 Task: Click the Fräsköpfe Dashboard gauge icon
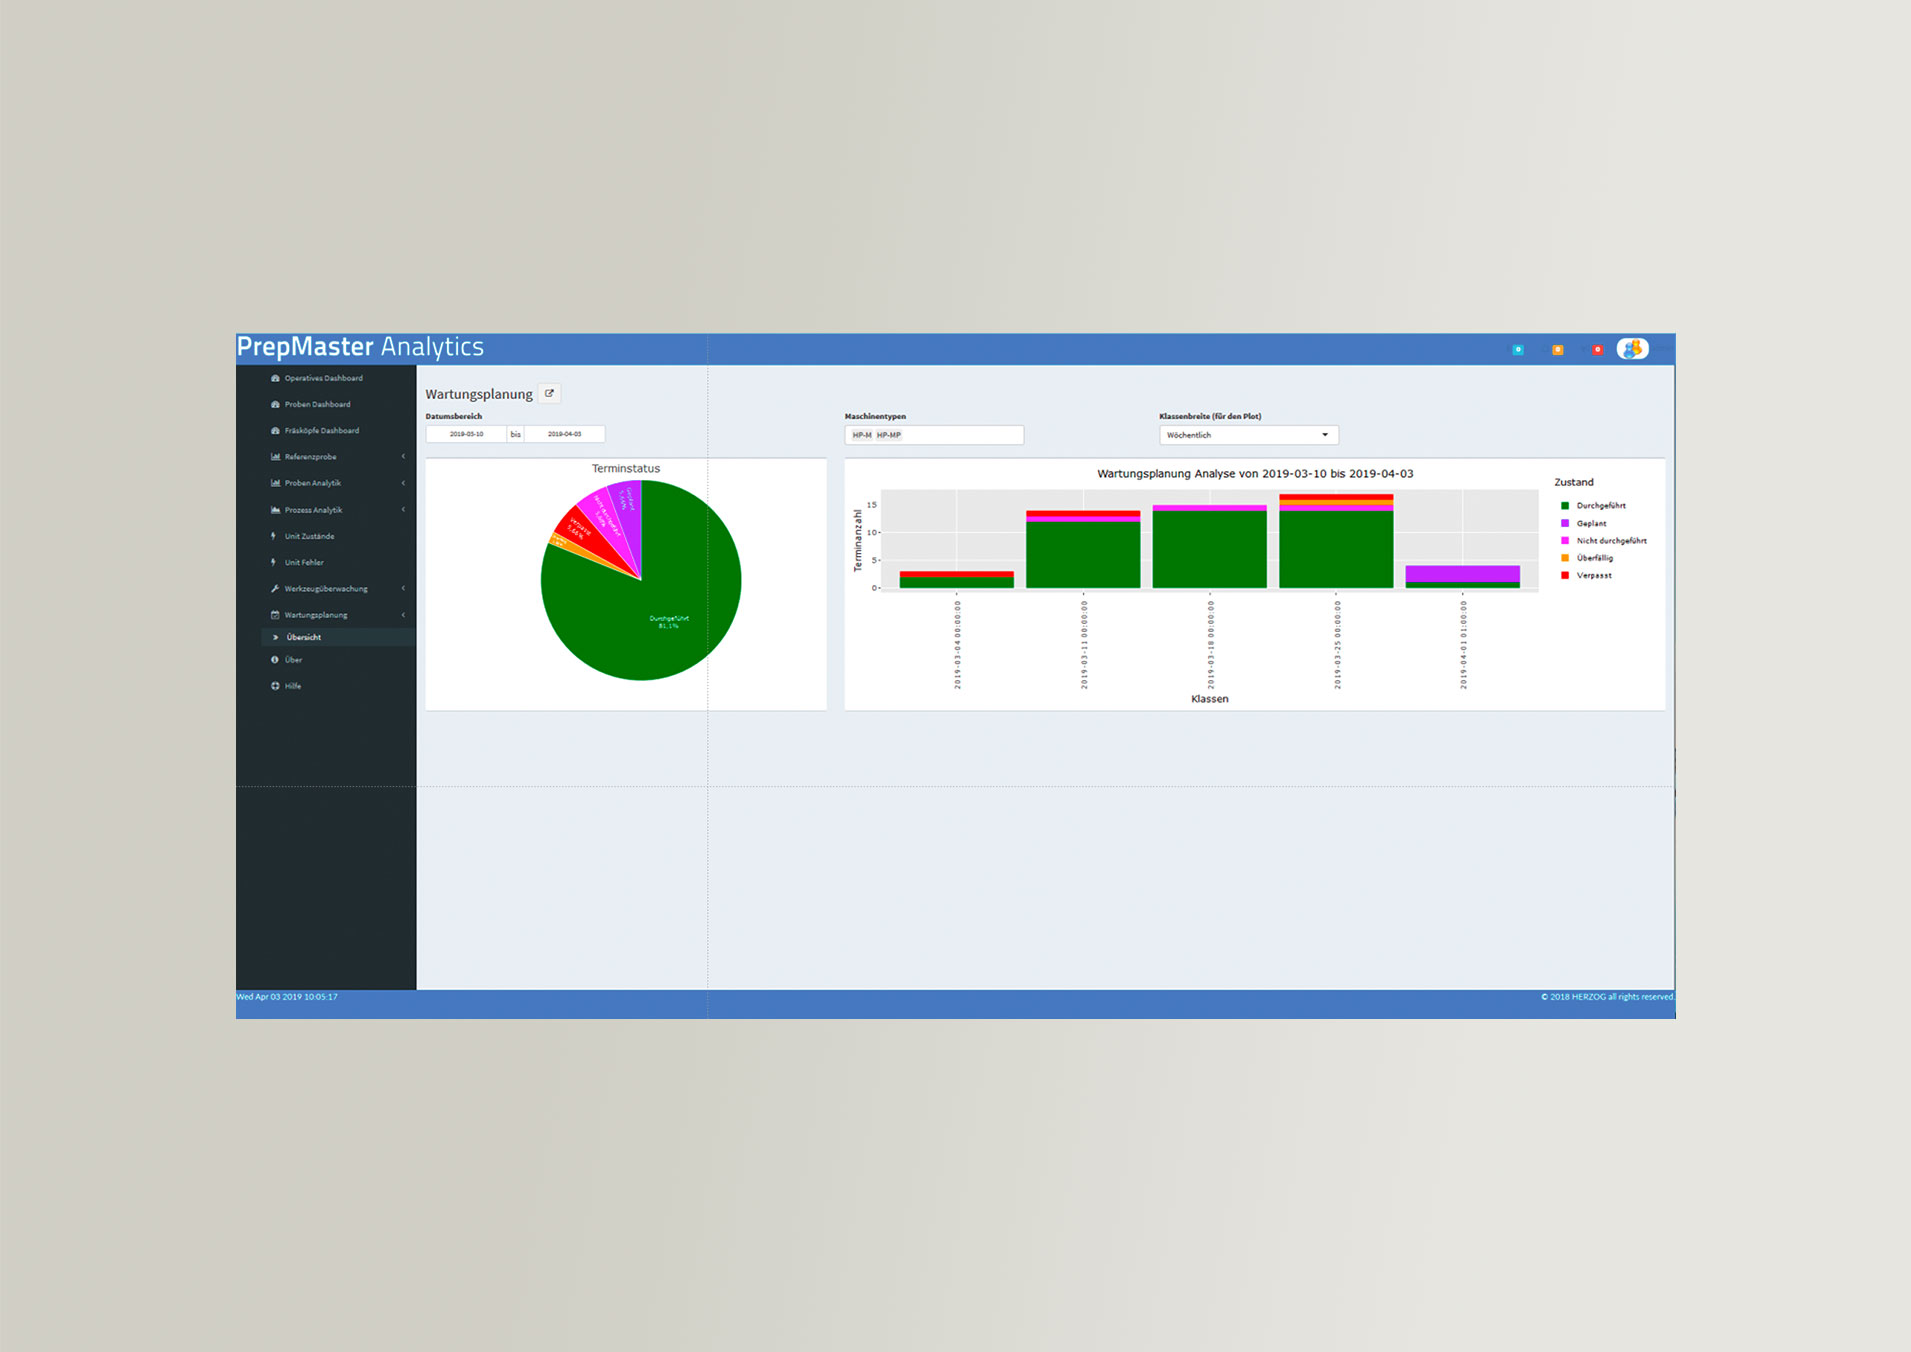click(275, 430)
